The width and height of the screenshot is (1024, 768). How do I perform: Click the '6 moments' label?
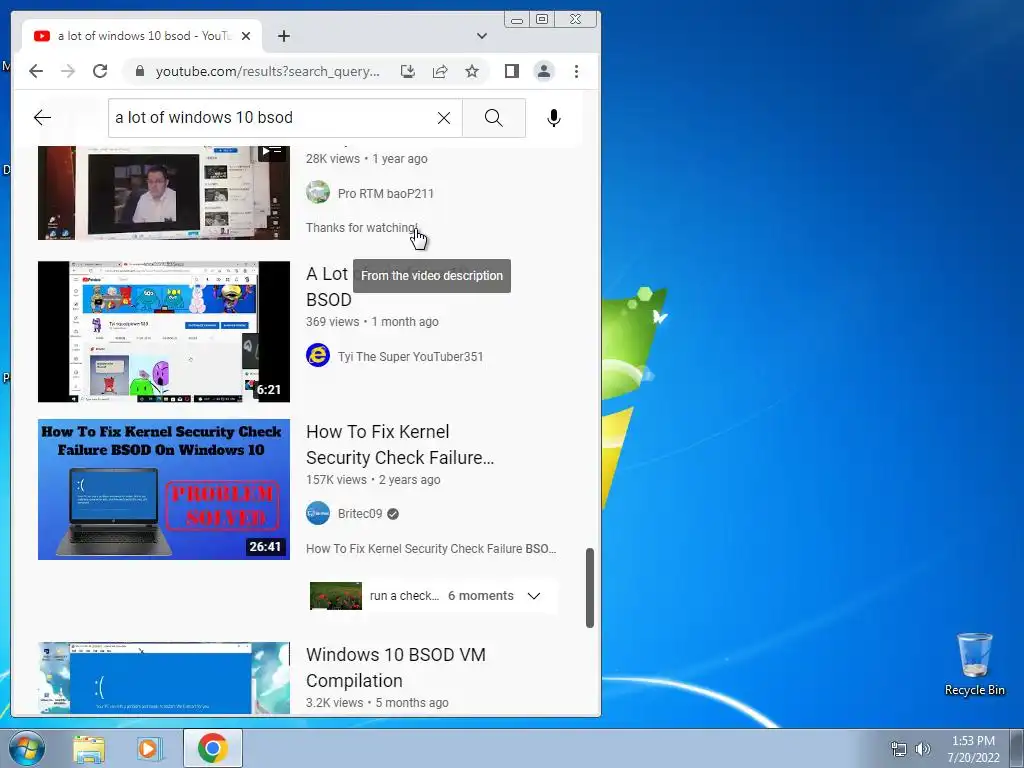click(x=481, y=596)
